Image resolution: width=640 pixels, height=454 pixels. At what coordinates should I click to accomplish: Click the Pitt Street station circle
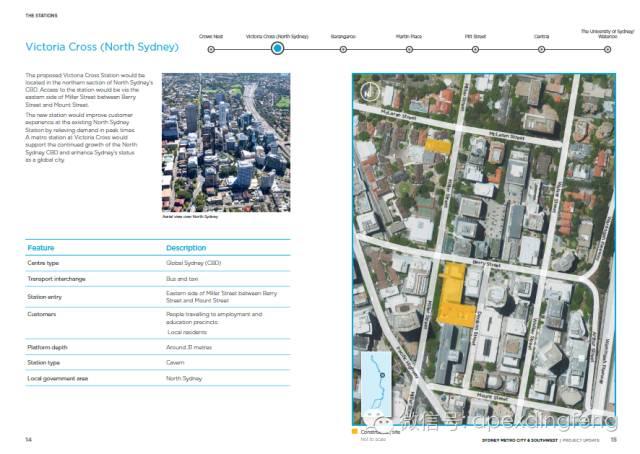[475, 47]
